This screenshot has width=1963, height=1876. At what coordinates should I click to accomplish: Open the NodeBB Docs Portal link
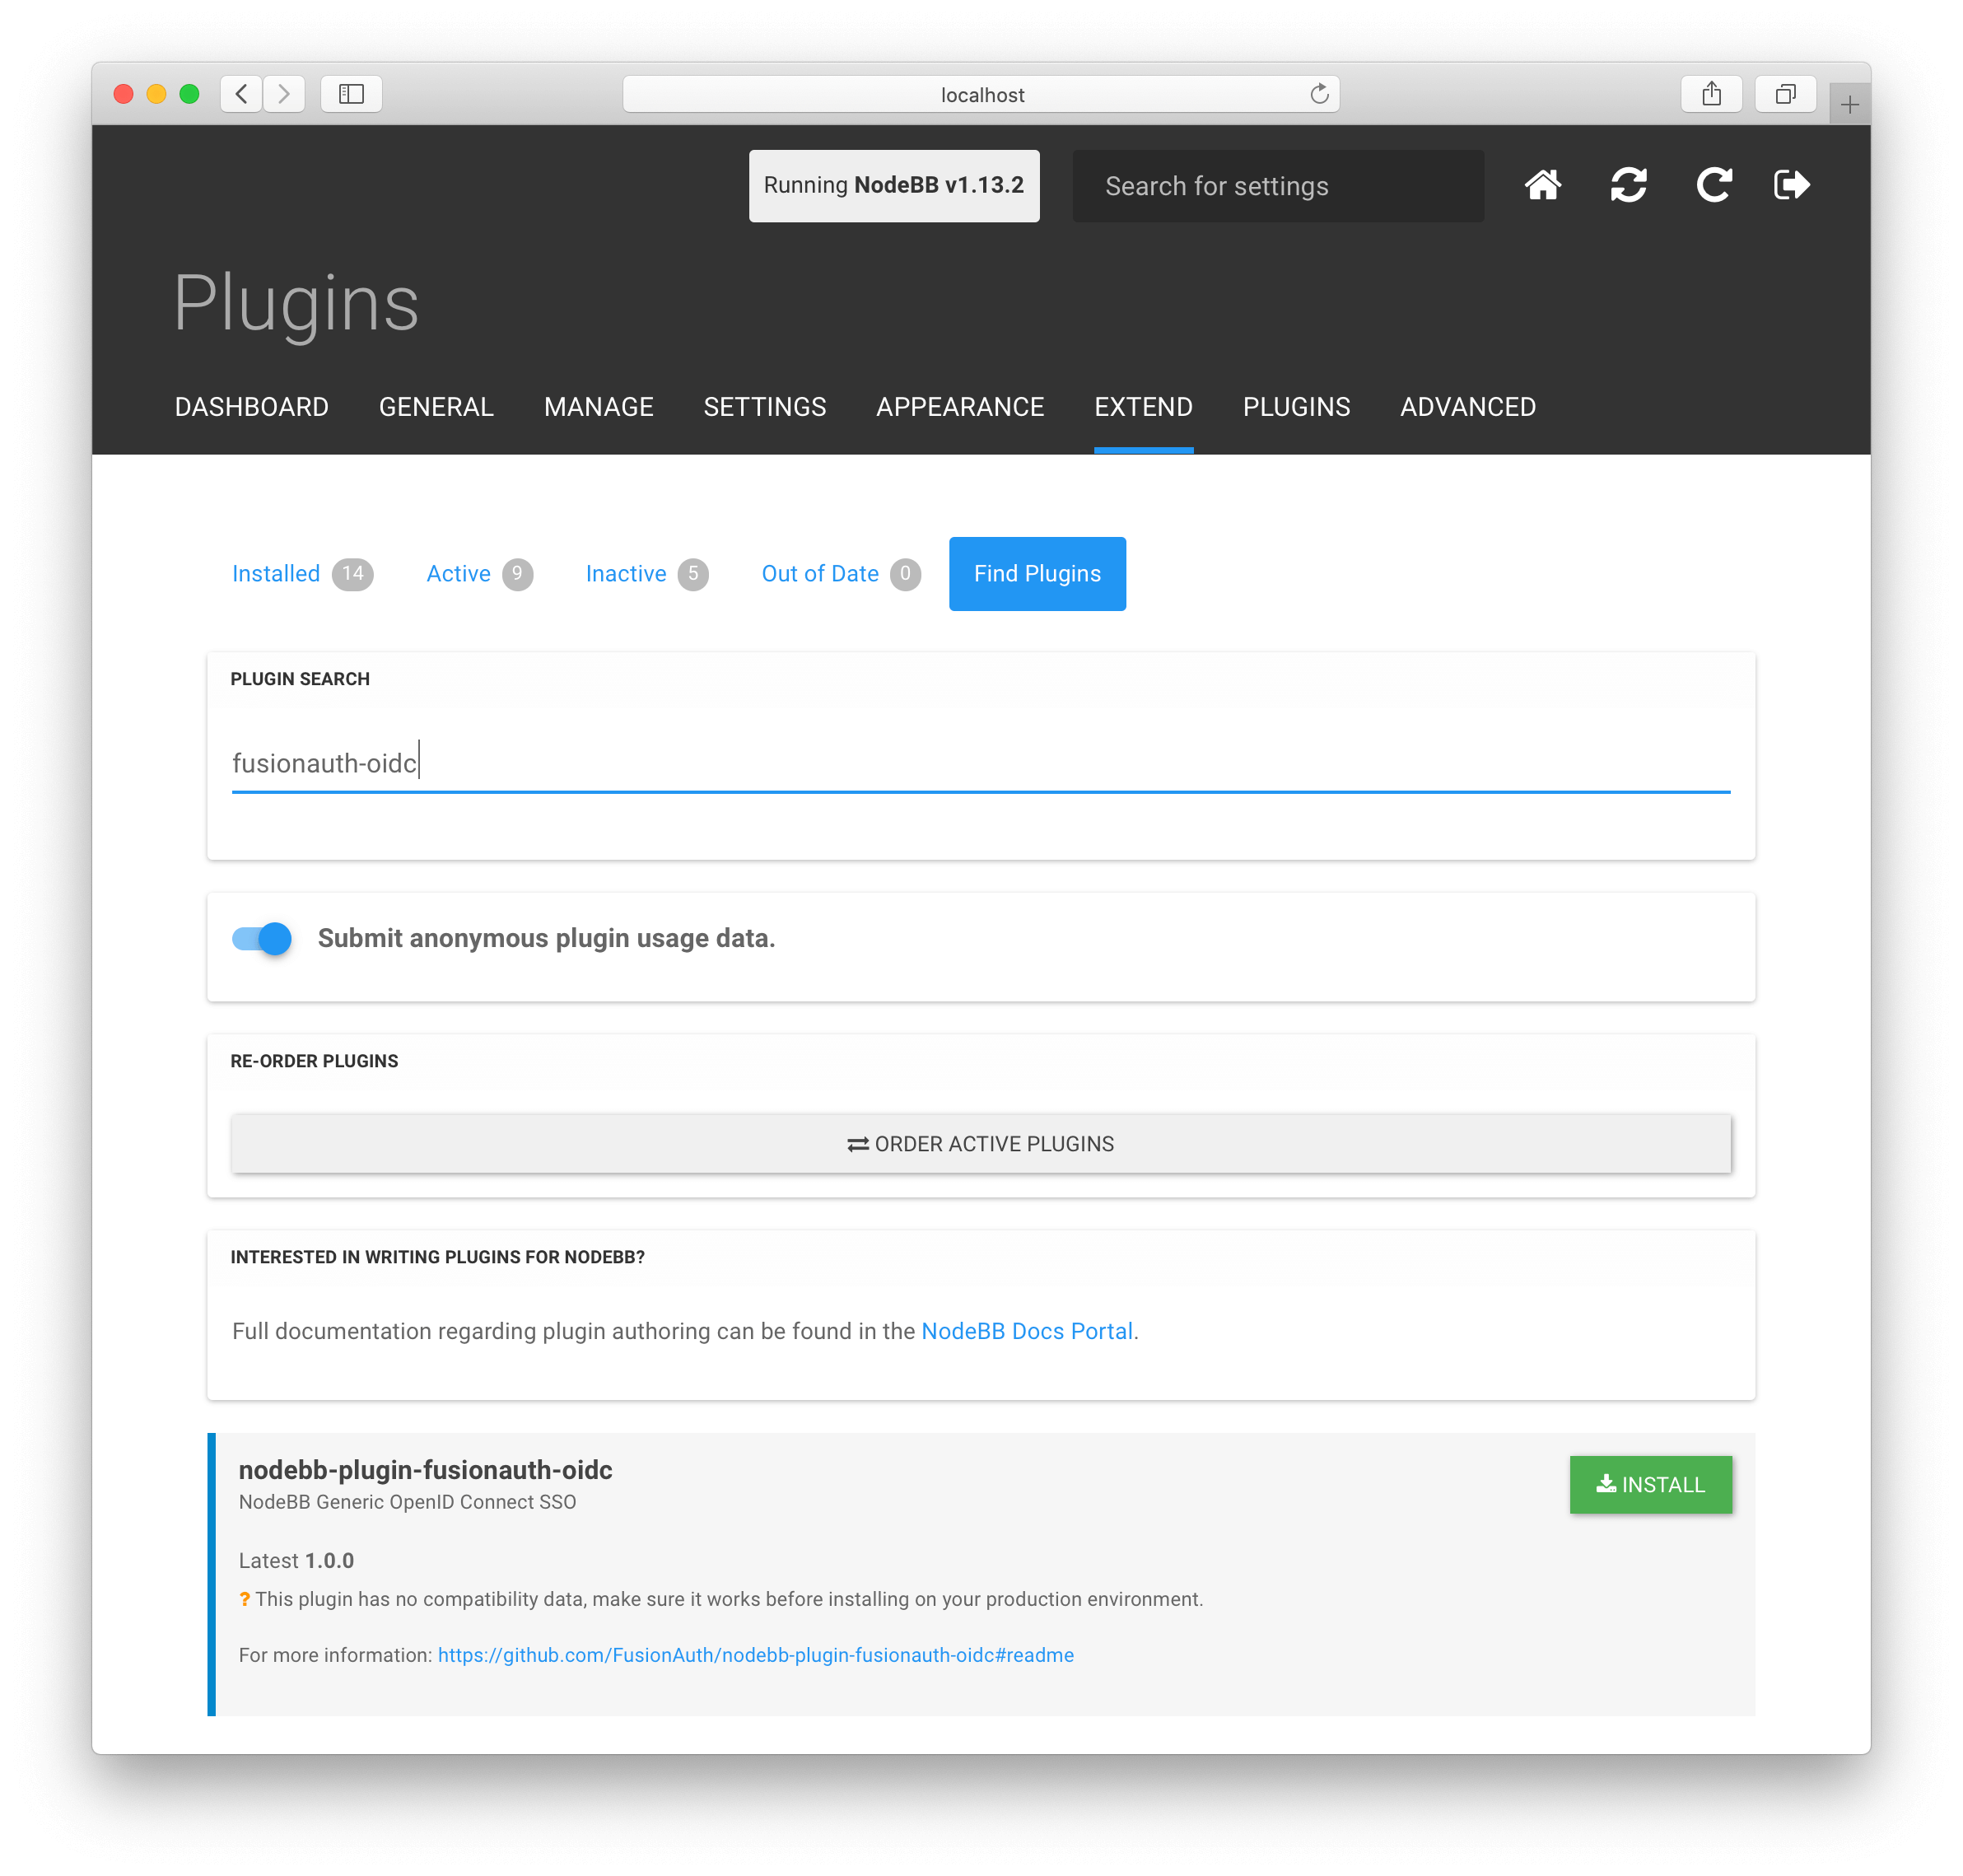[1026, 1331]
